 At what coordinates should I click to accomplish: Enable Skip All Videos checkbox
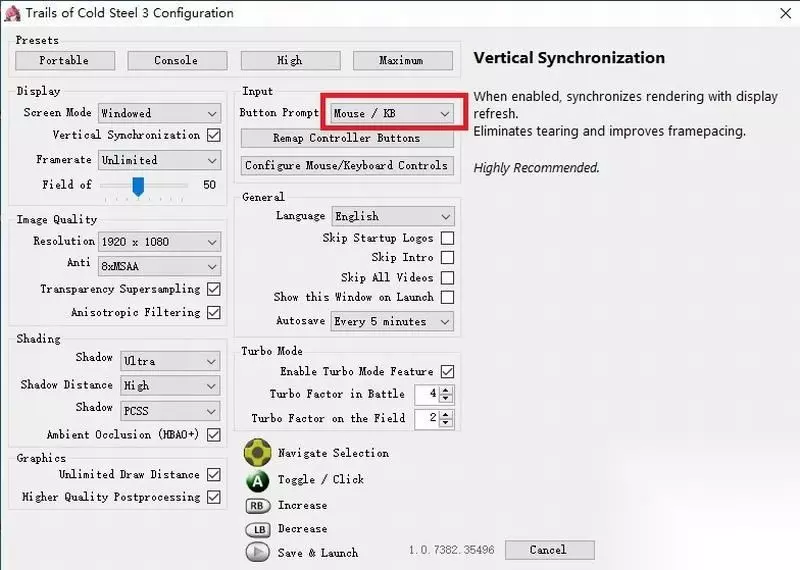click(447, 278)
